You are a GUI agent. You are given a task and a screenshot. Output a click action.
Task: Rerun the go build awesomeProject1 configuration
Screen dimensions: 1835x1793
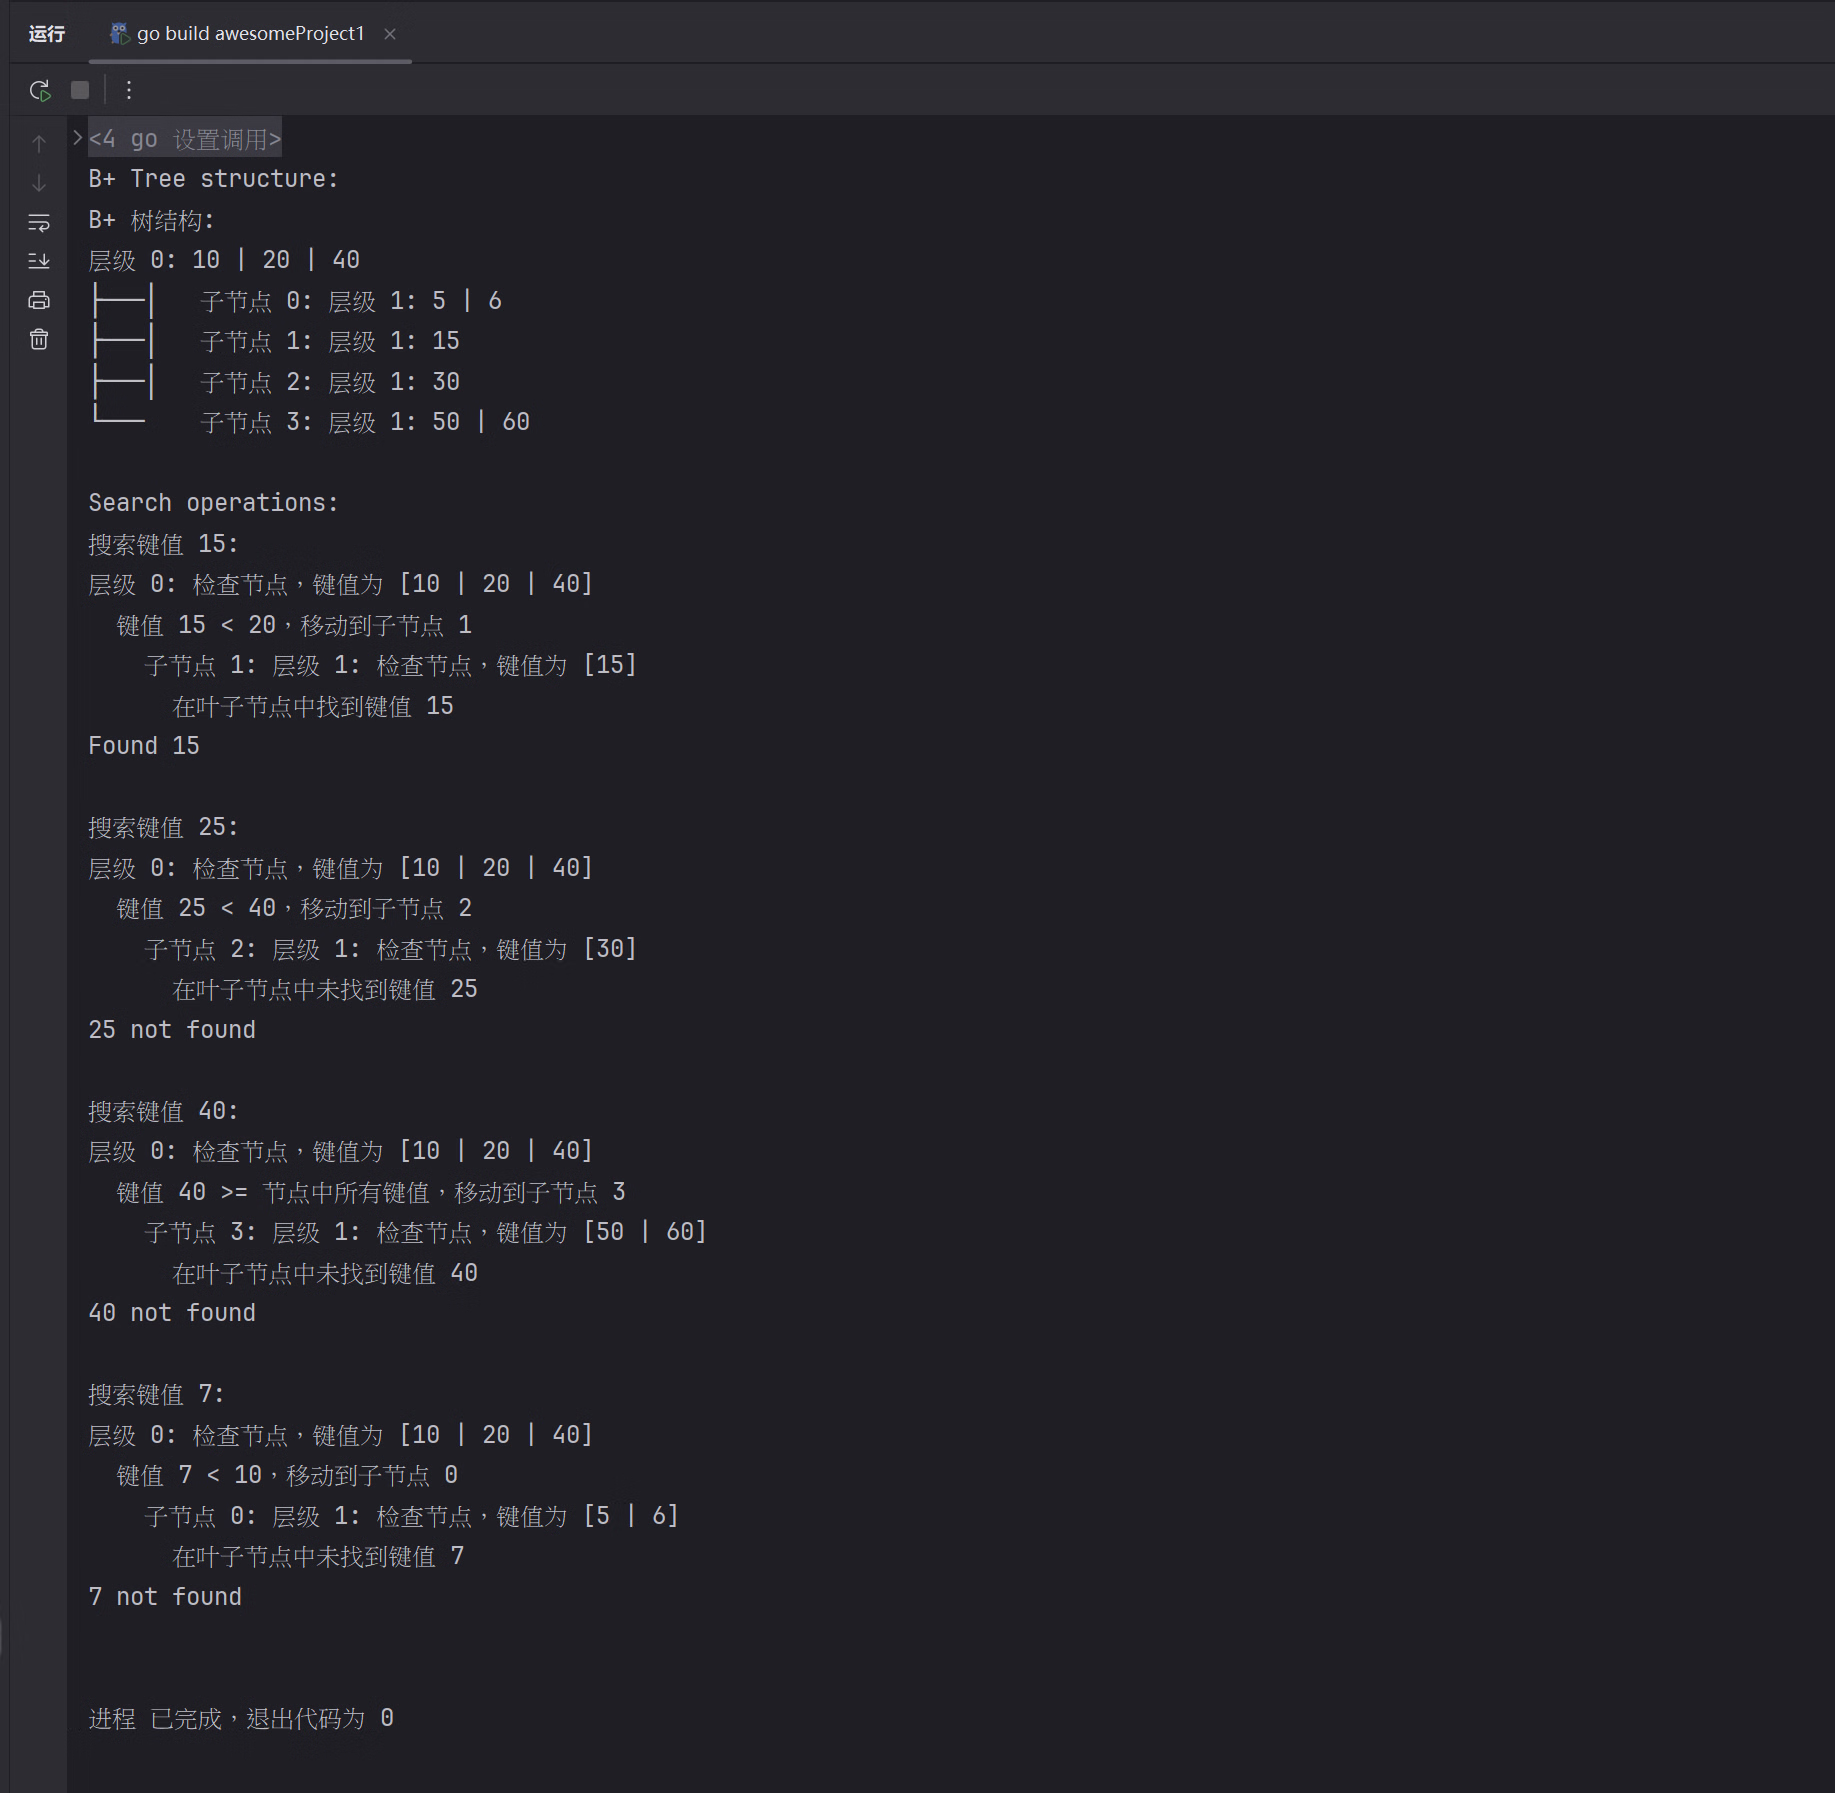40,91
